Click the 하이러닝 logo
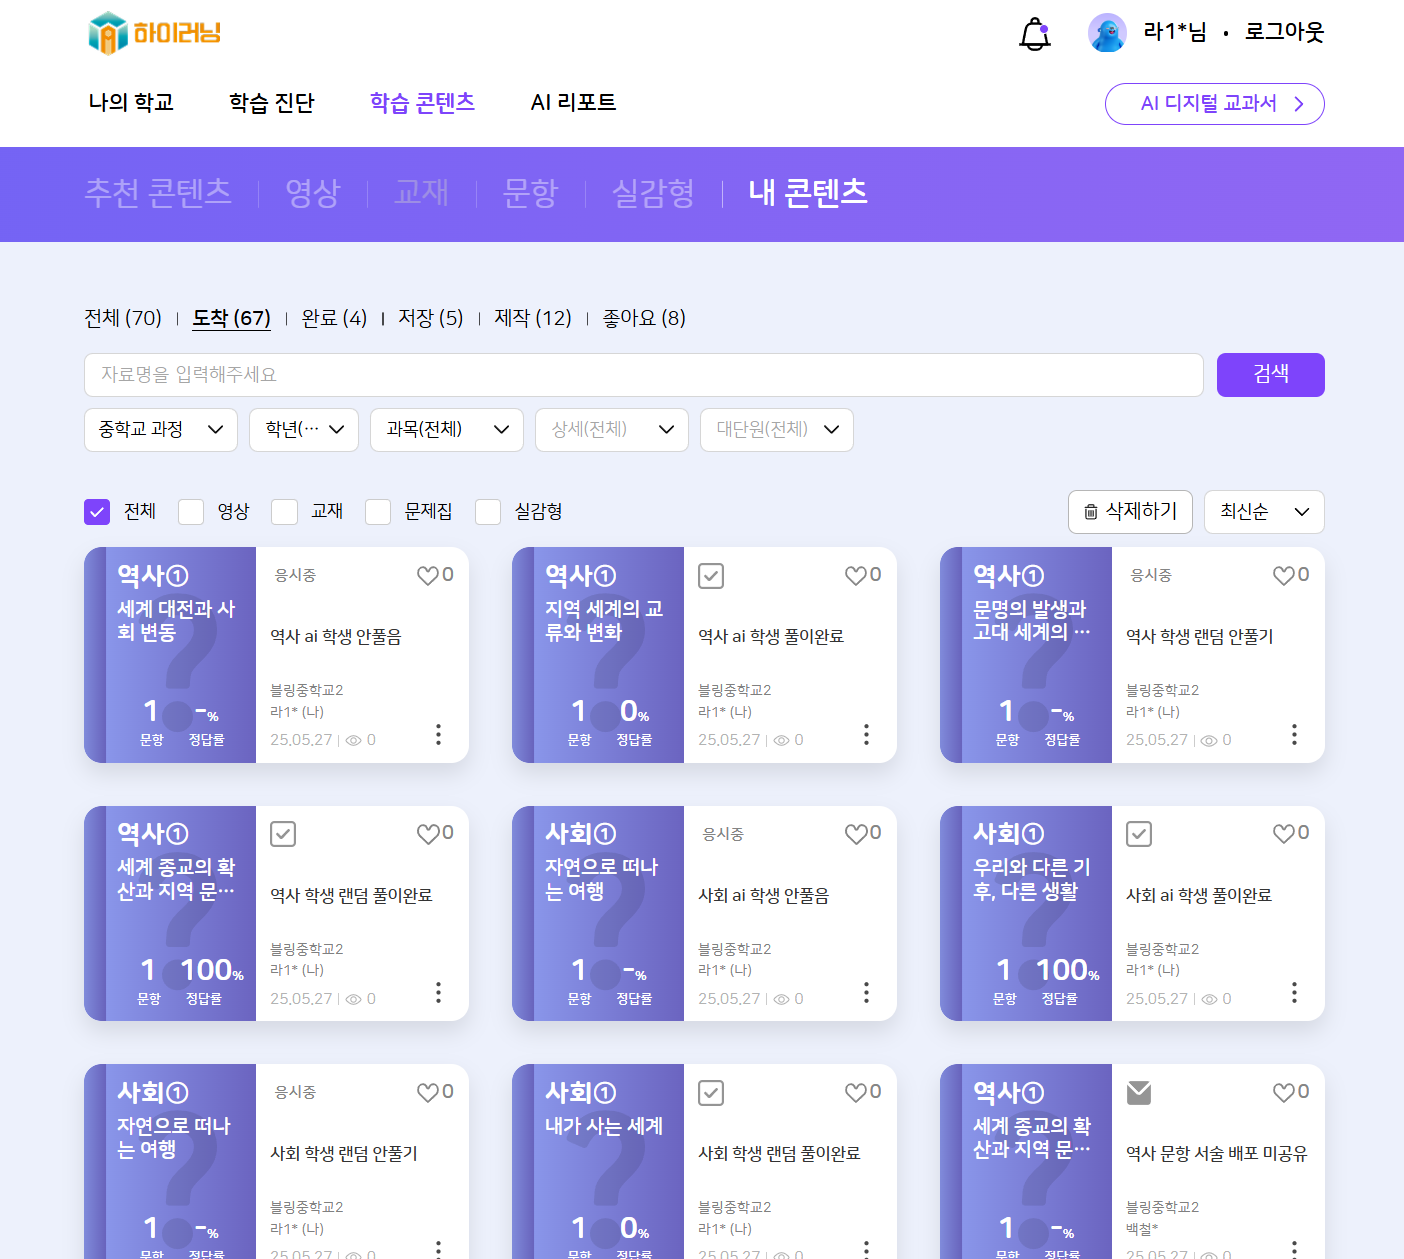Image resolution: width=1404 pixels, height=1259 pixels. (x=154, y=33)
